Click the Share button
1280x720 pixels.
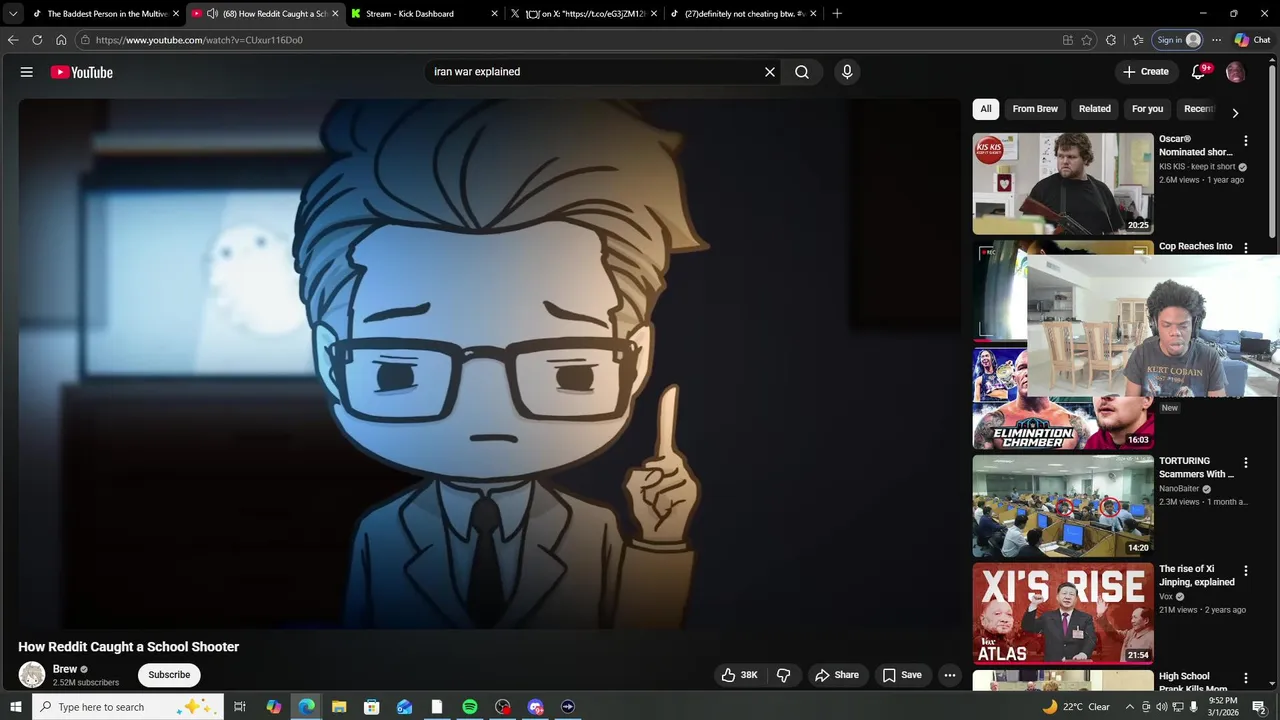pyautogui.click(x=836, y=675)
